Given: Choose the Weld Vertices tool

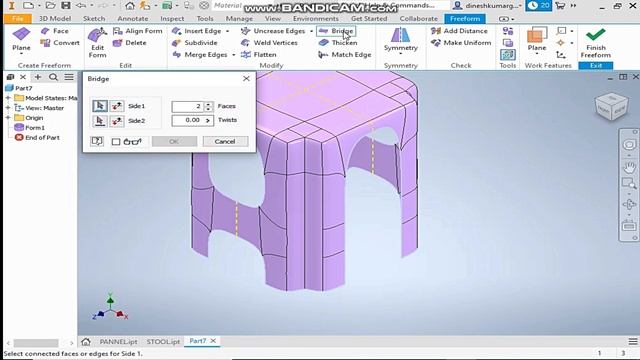Looking at the screenshot, I should click(x=269, y=43).
